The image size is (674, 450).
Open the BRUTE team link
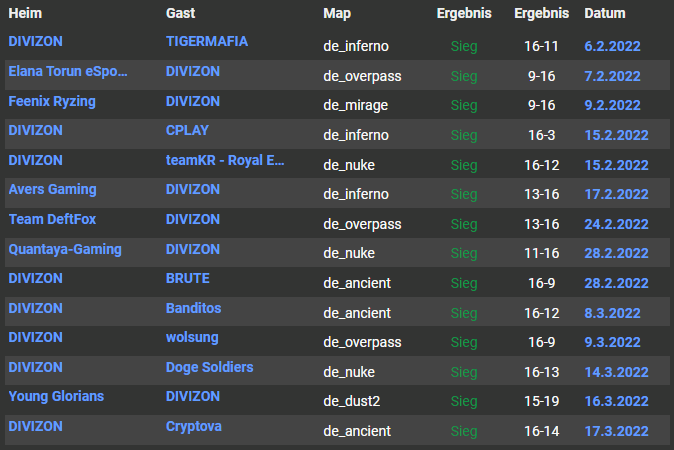pyautogui.click(x=188, y=279)
